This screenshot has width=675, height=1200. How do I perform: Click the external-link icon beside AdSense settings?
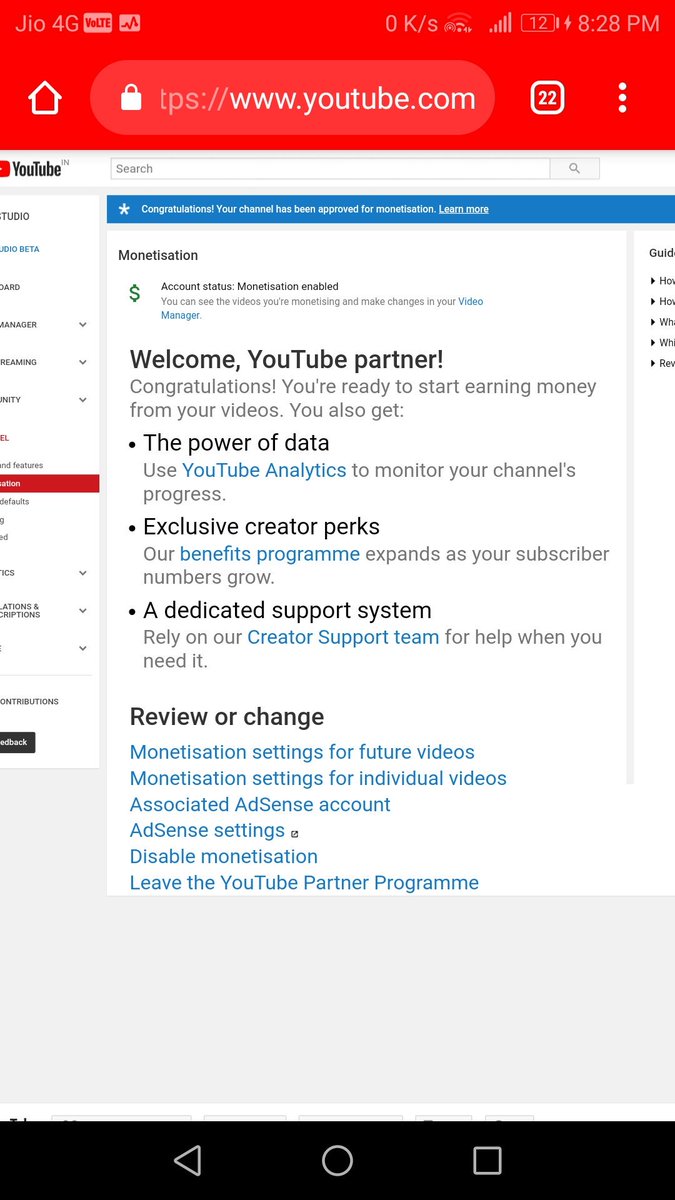tap(294, 833)
